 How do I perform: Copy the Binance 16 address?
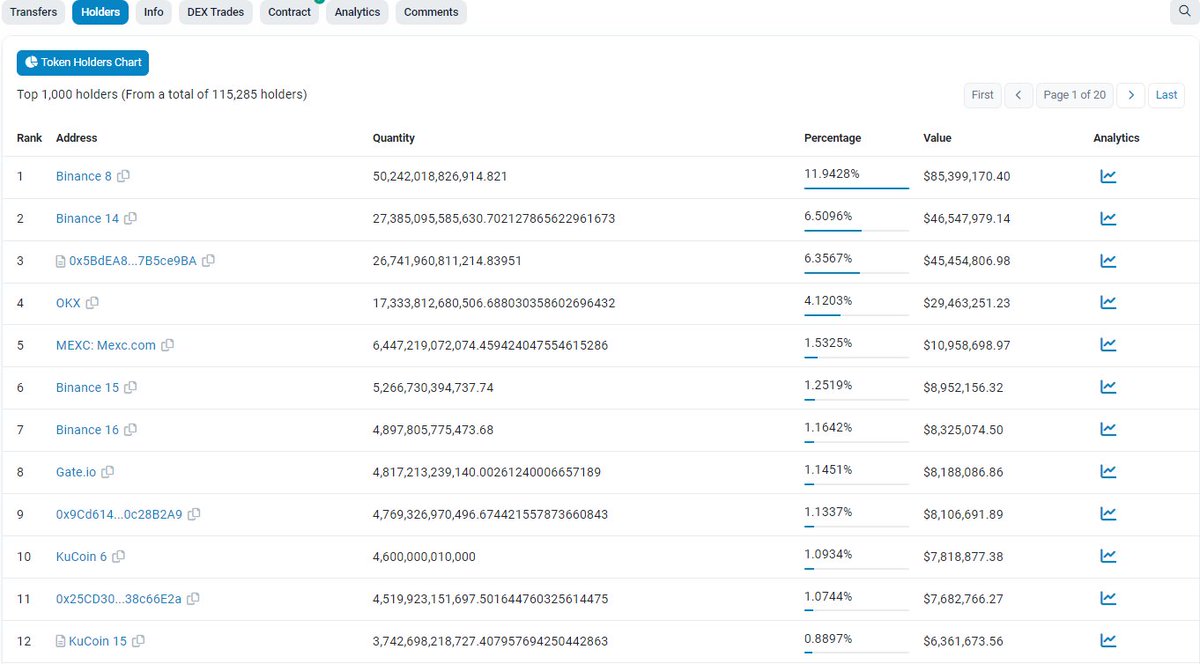coord(130,430)
